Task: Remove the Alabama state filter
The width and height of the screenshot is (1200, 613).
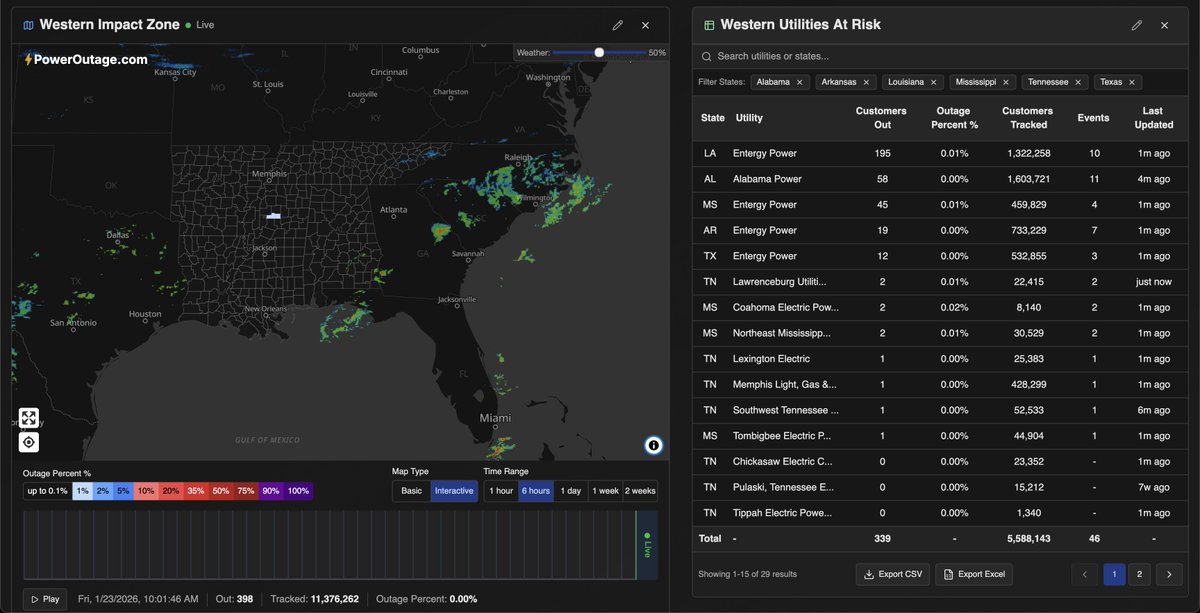Action: 799,82
